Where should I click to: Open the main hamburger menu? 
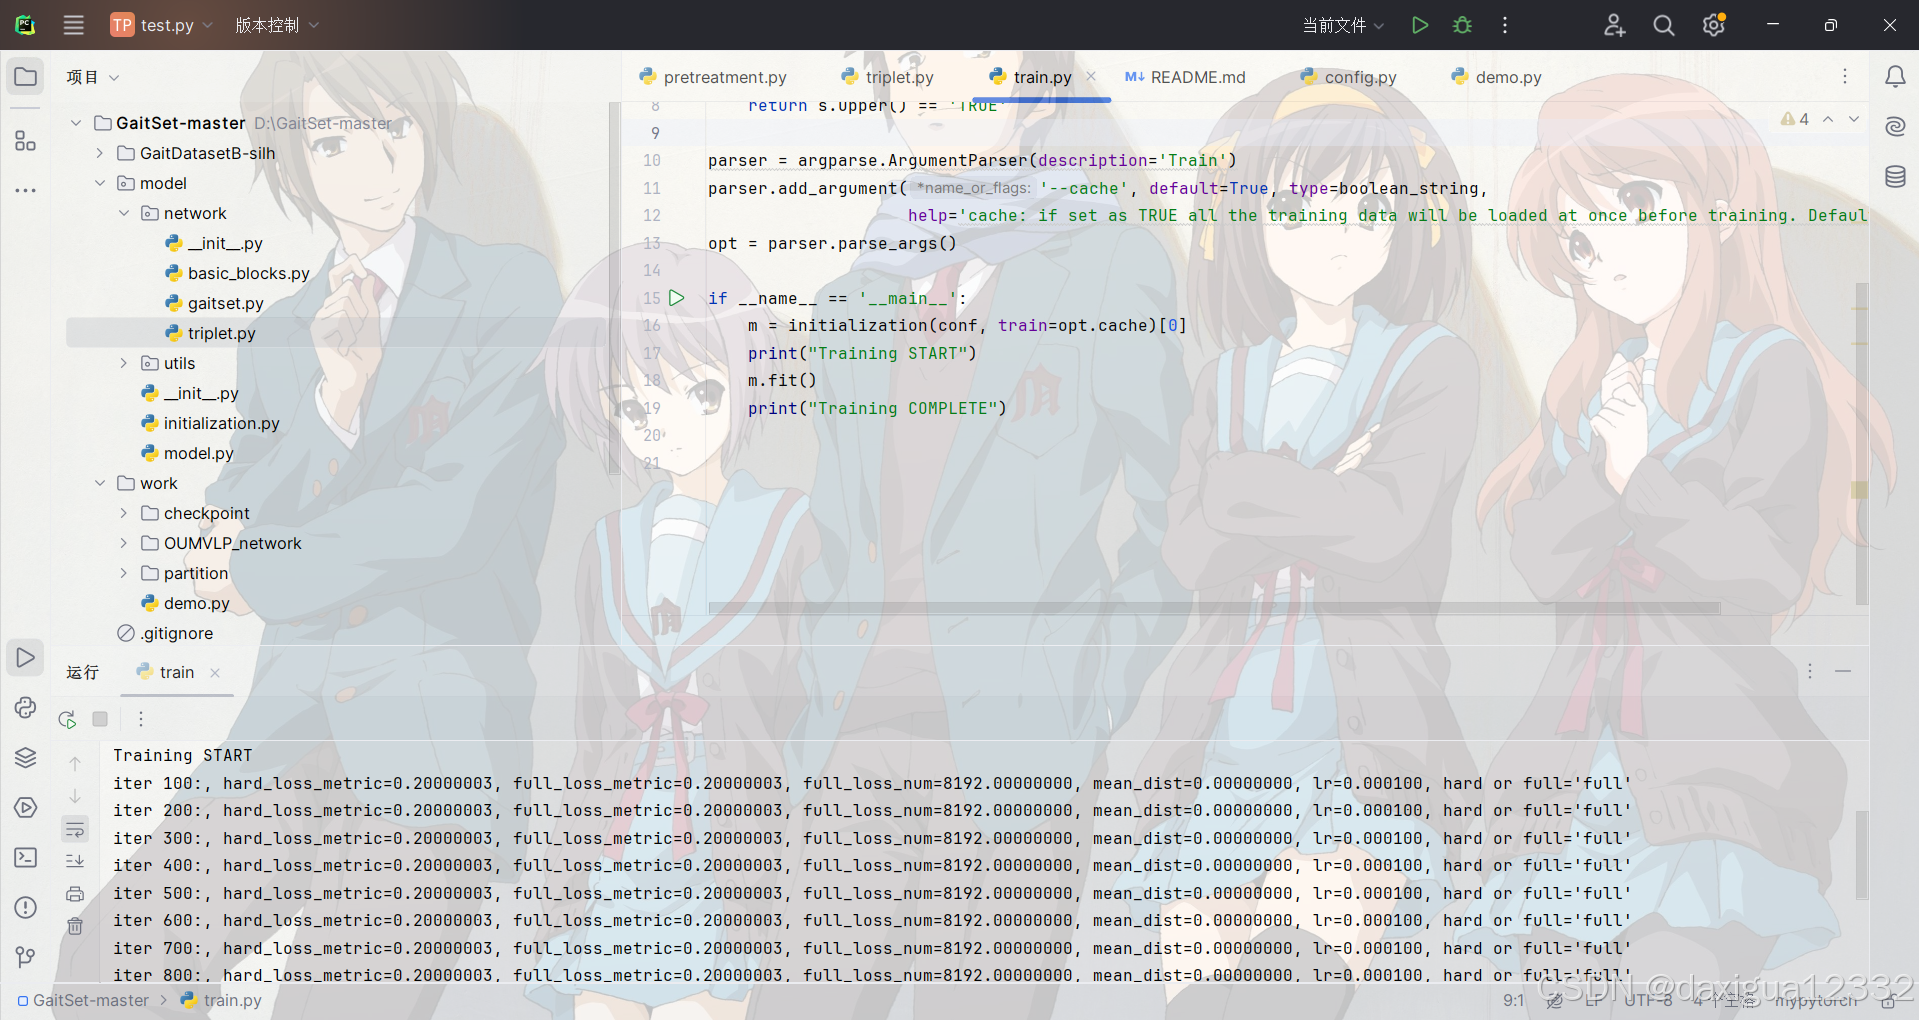74,25
